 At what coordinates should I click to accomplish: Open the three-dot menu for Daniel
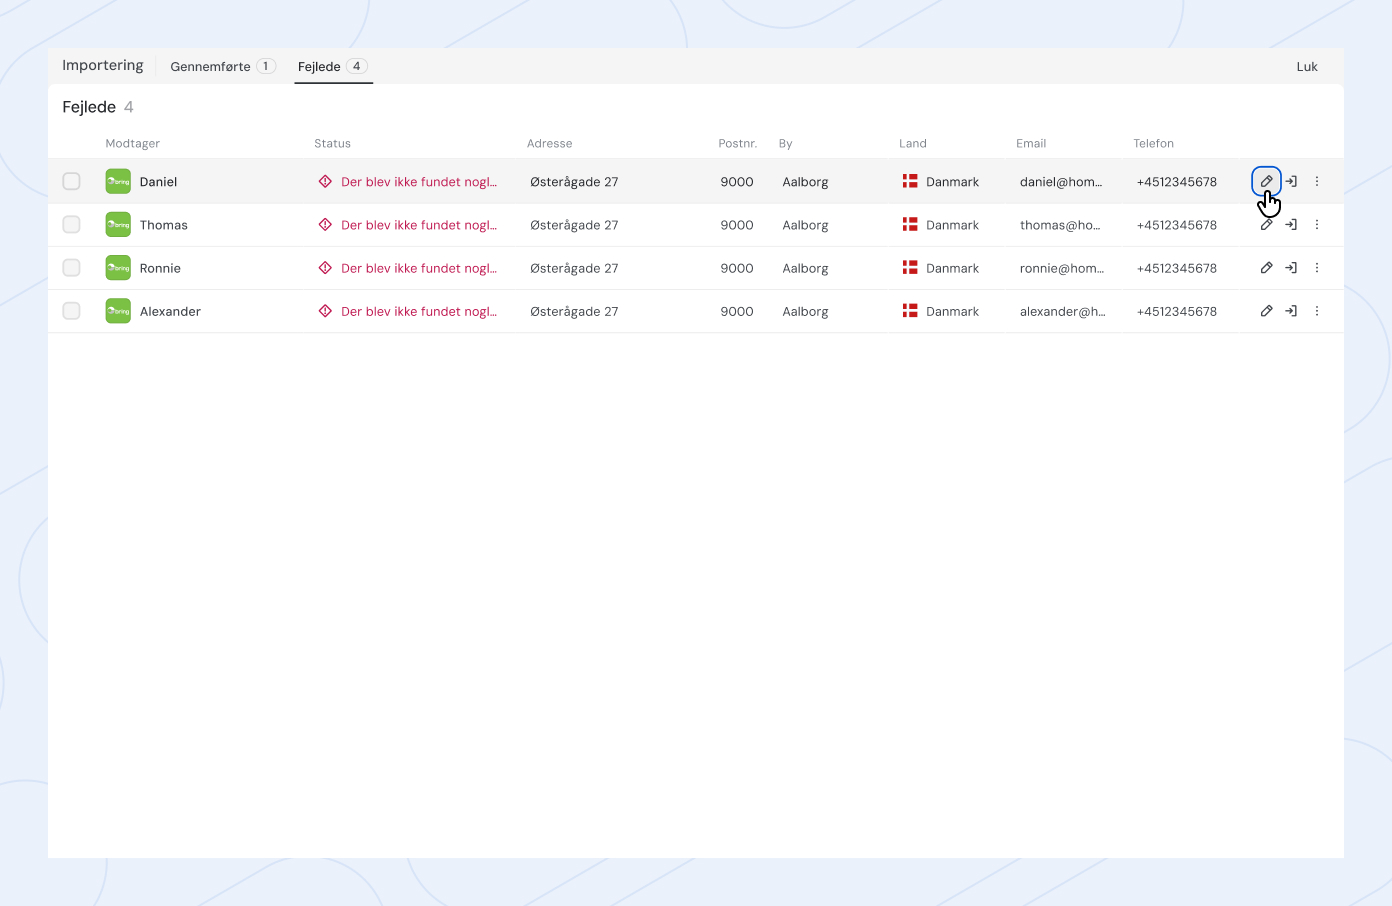coord(1317,181)
